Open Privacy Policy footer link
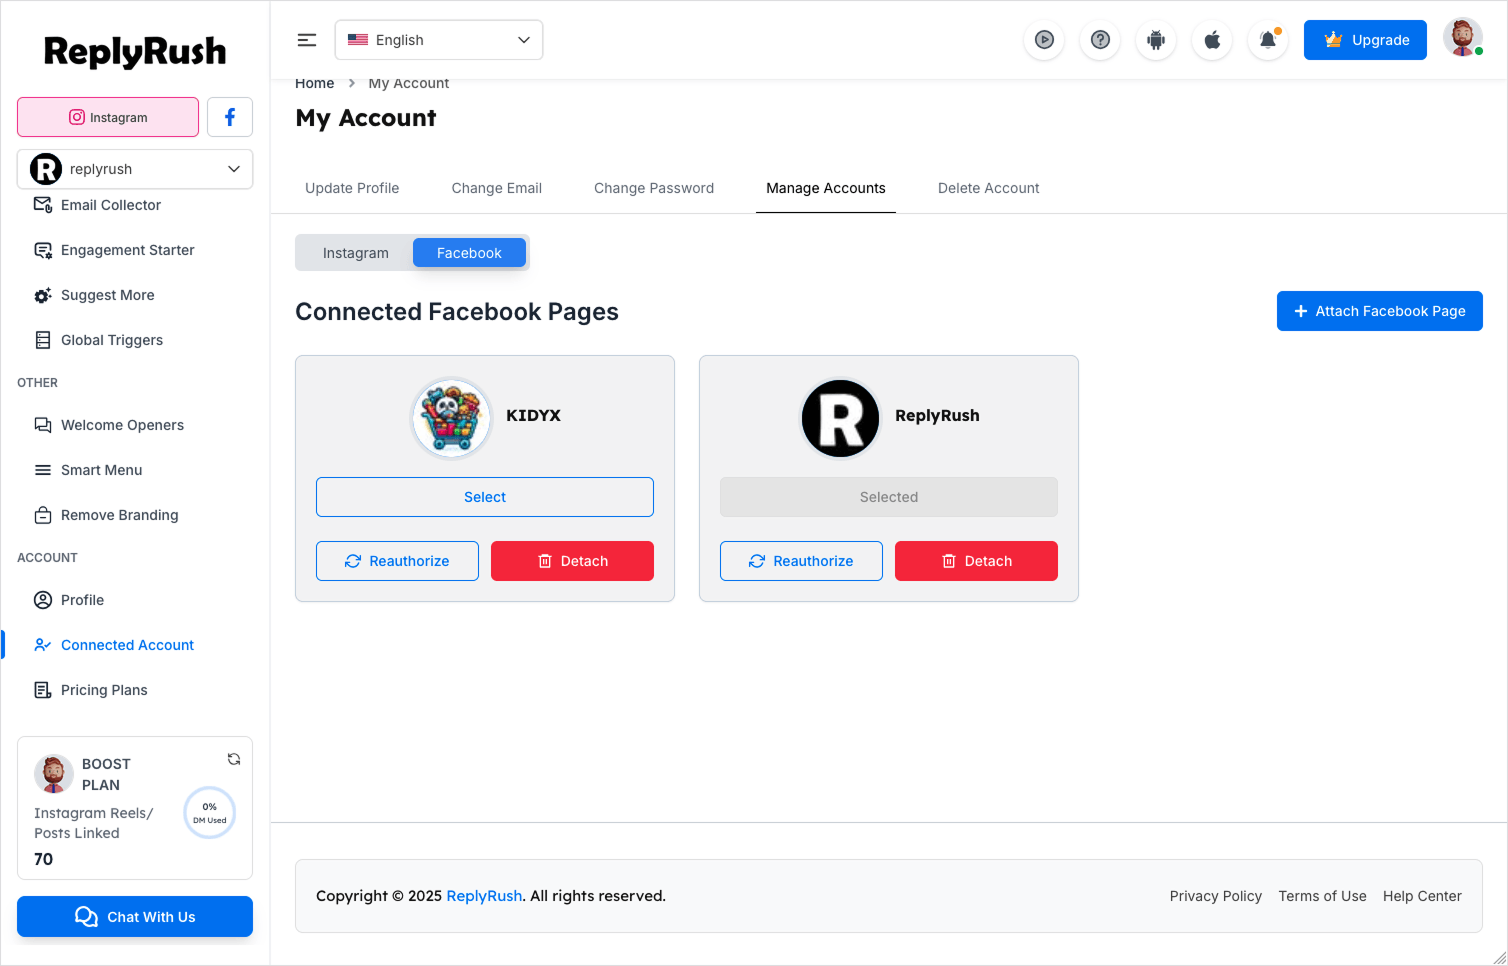The height and width of the screenshot is (966, 1508). tap(1216, 896)
